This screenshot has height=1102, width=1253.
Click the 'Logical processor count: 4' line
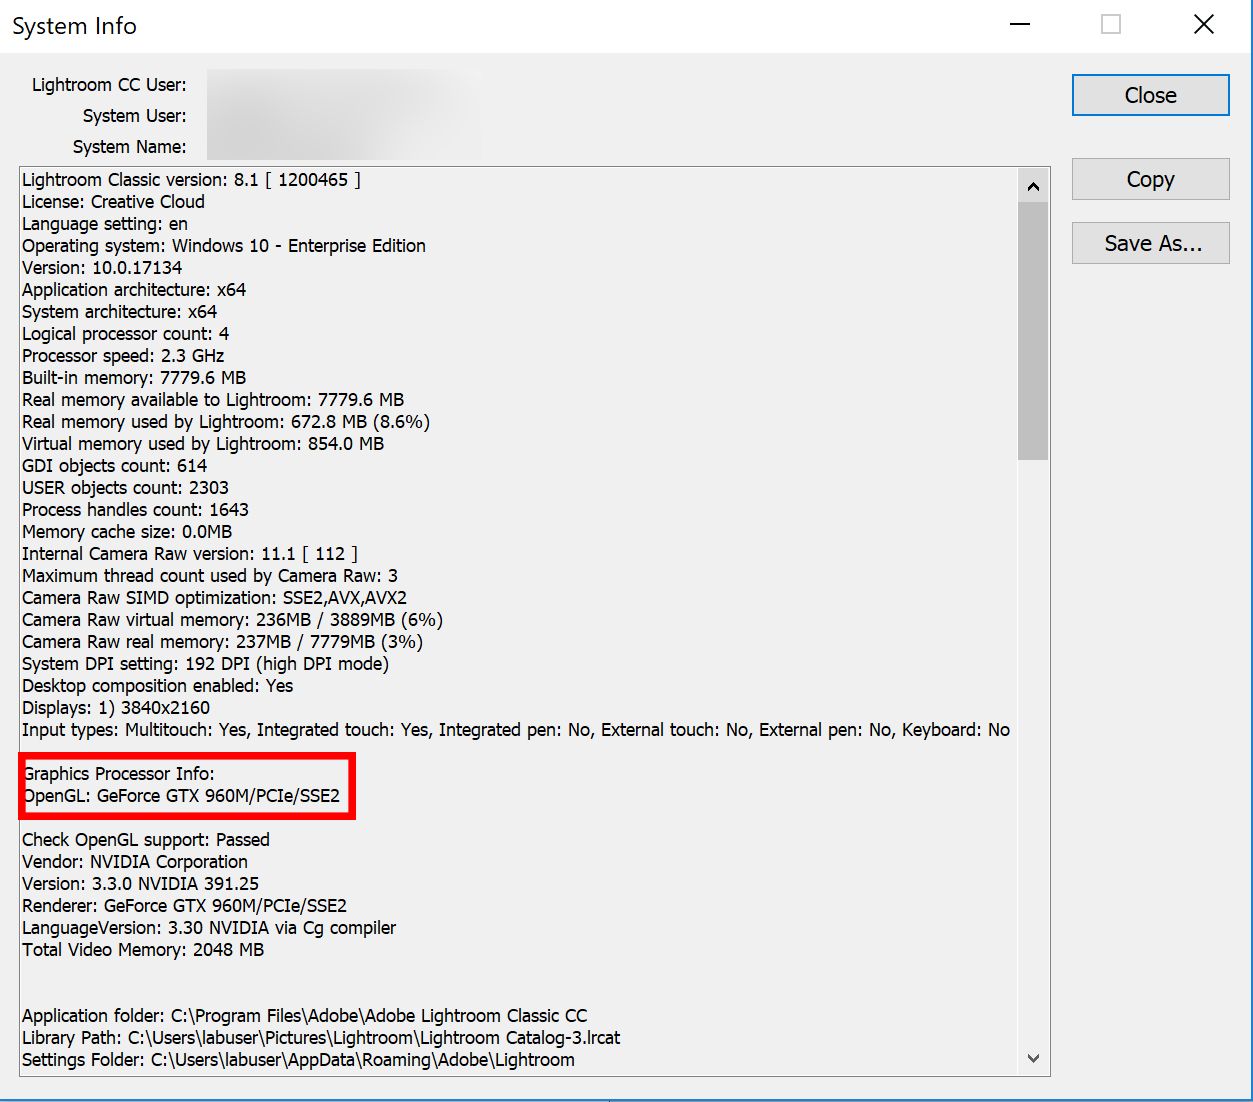[125, 334]
